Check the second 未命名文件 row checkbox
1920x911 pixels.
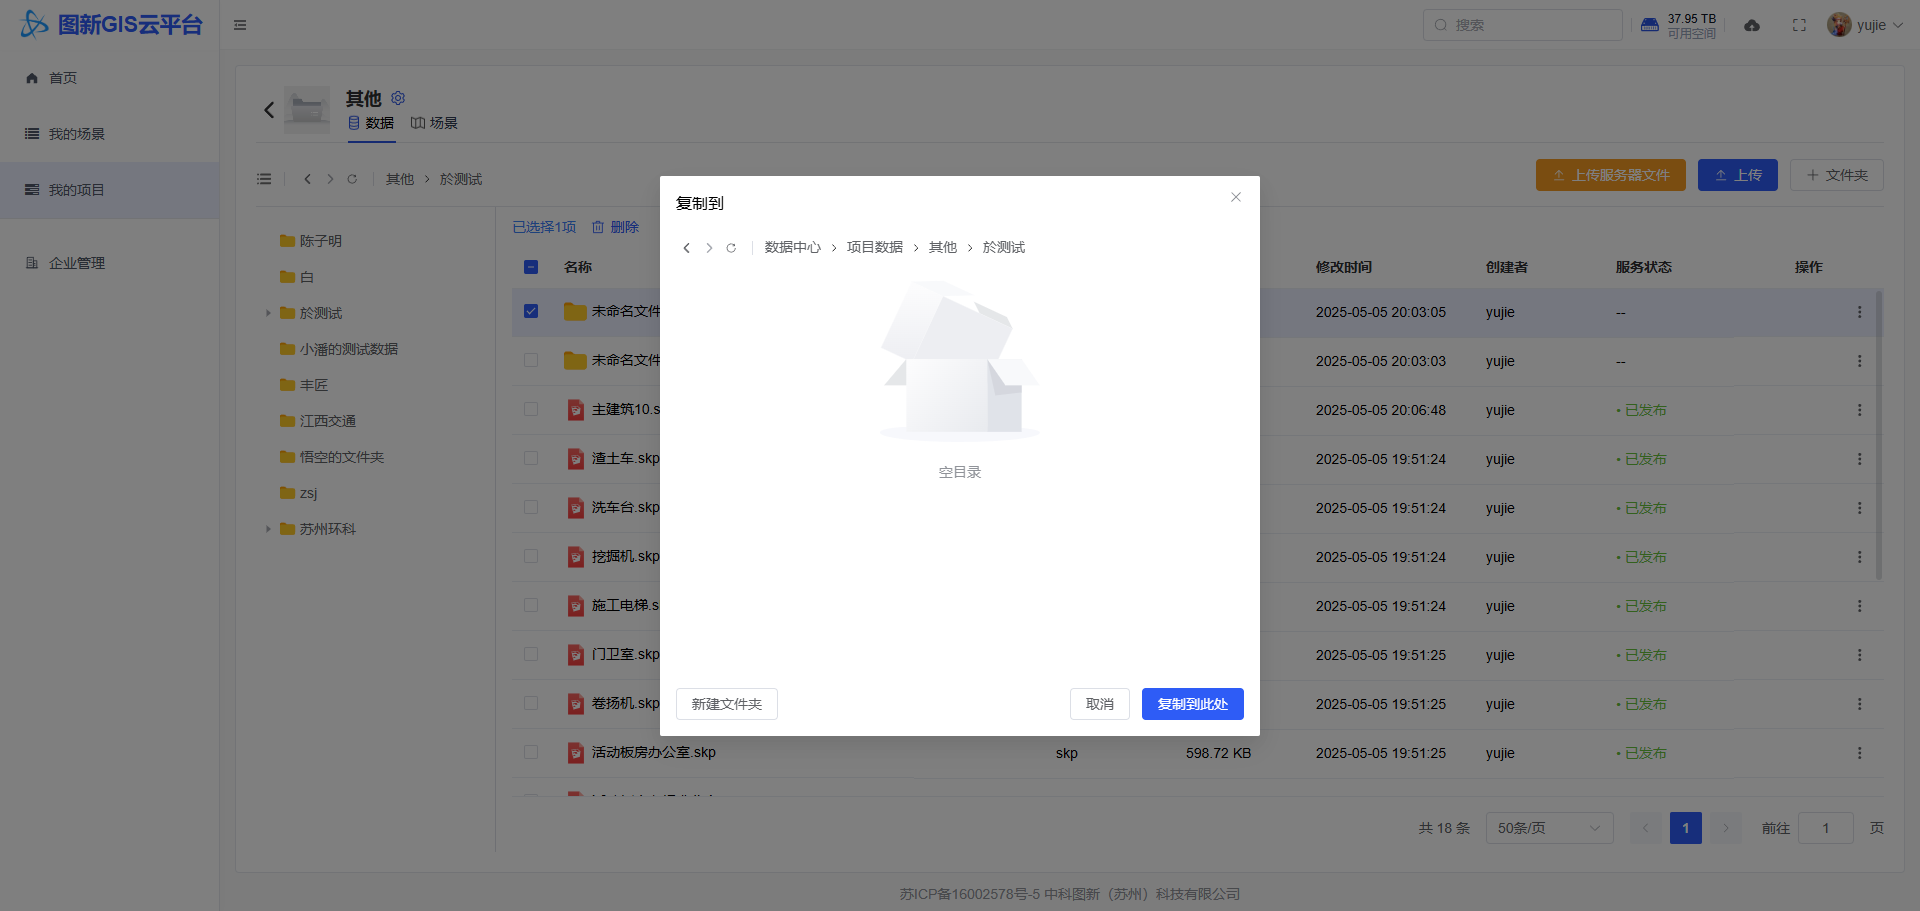(x=531, y=360)
